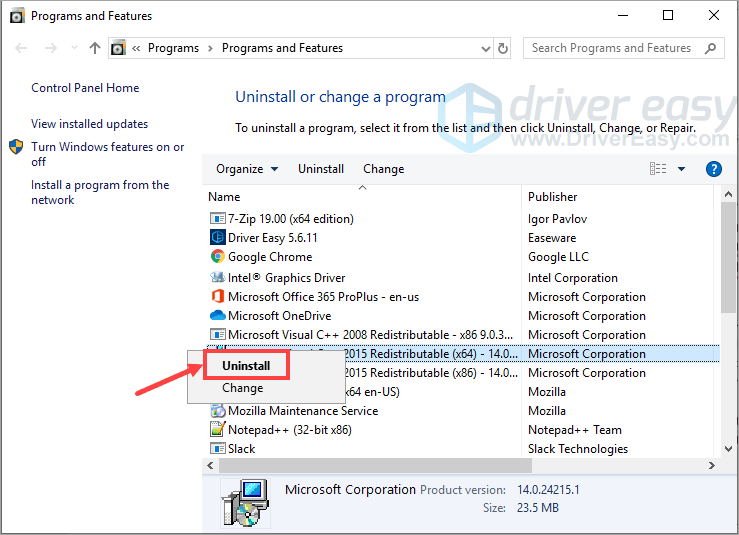Click the Google Chrome icon
739x535 pixels.
click(218, 257)
